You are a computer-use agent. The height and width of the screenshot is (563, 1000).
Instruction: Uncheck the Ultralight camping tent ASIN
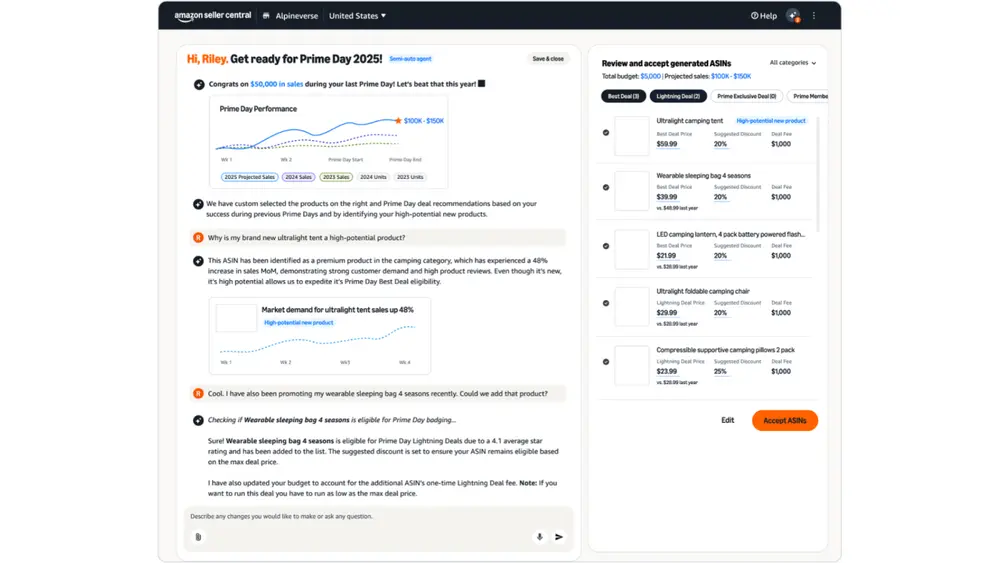(x=606, y=133)
